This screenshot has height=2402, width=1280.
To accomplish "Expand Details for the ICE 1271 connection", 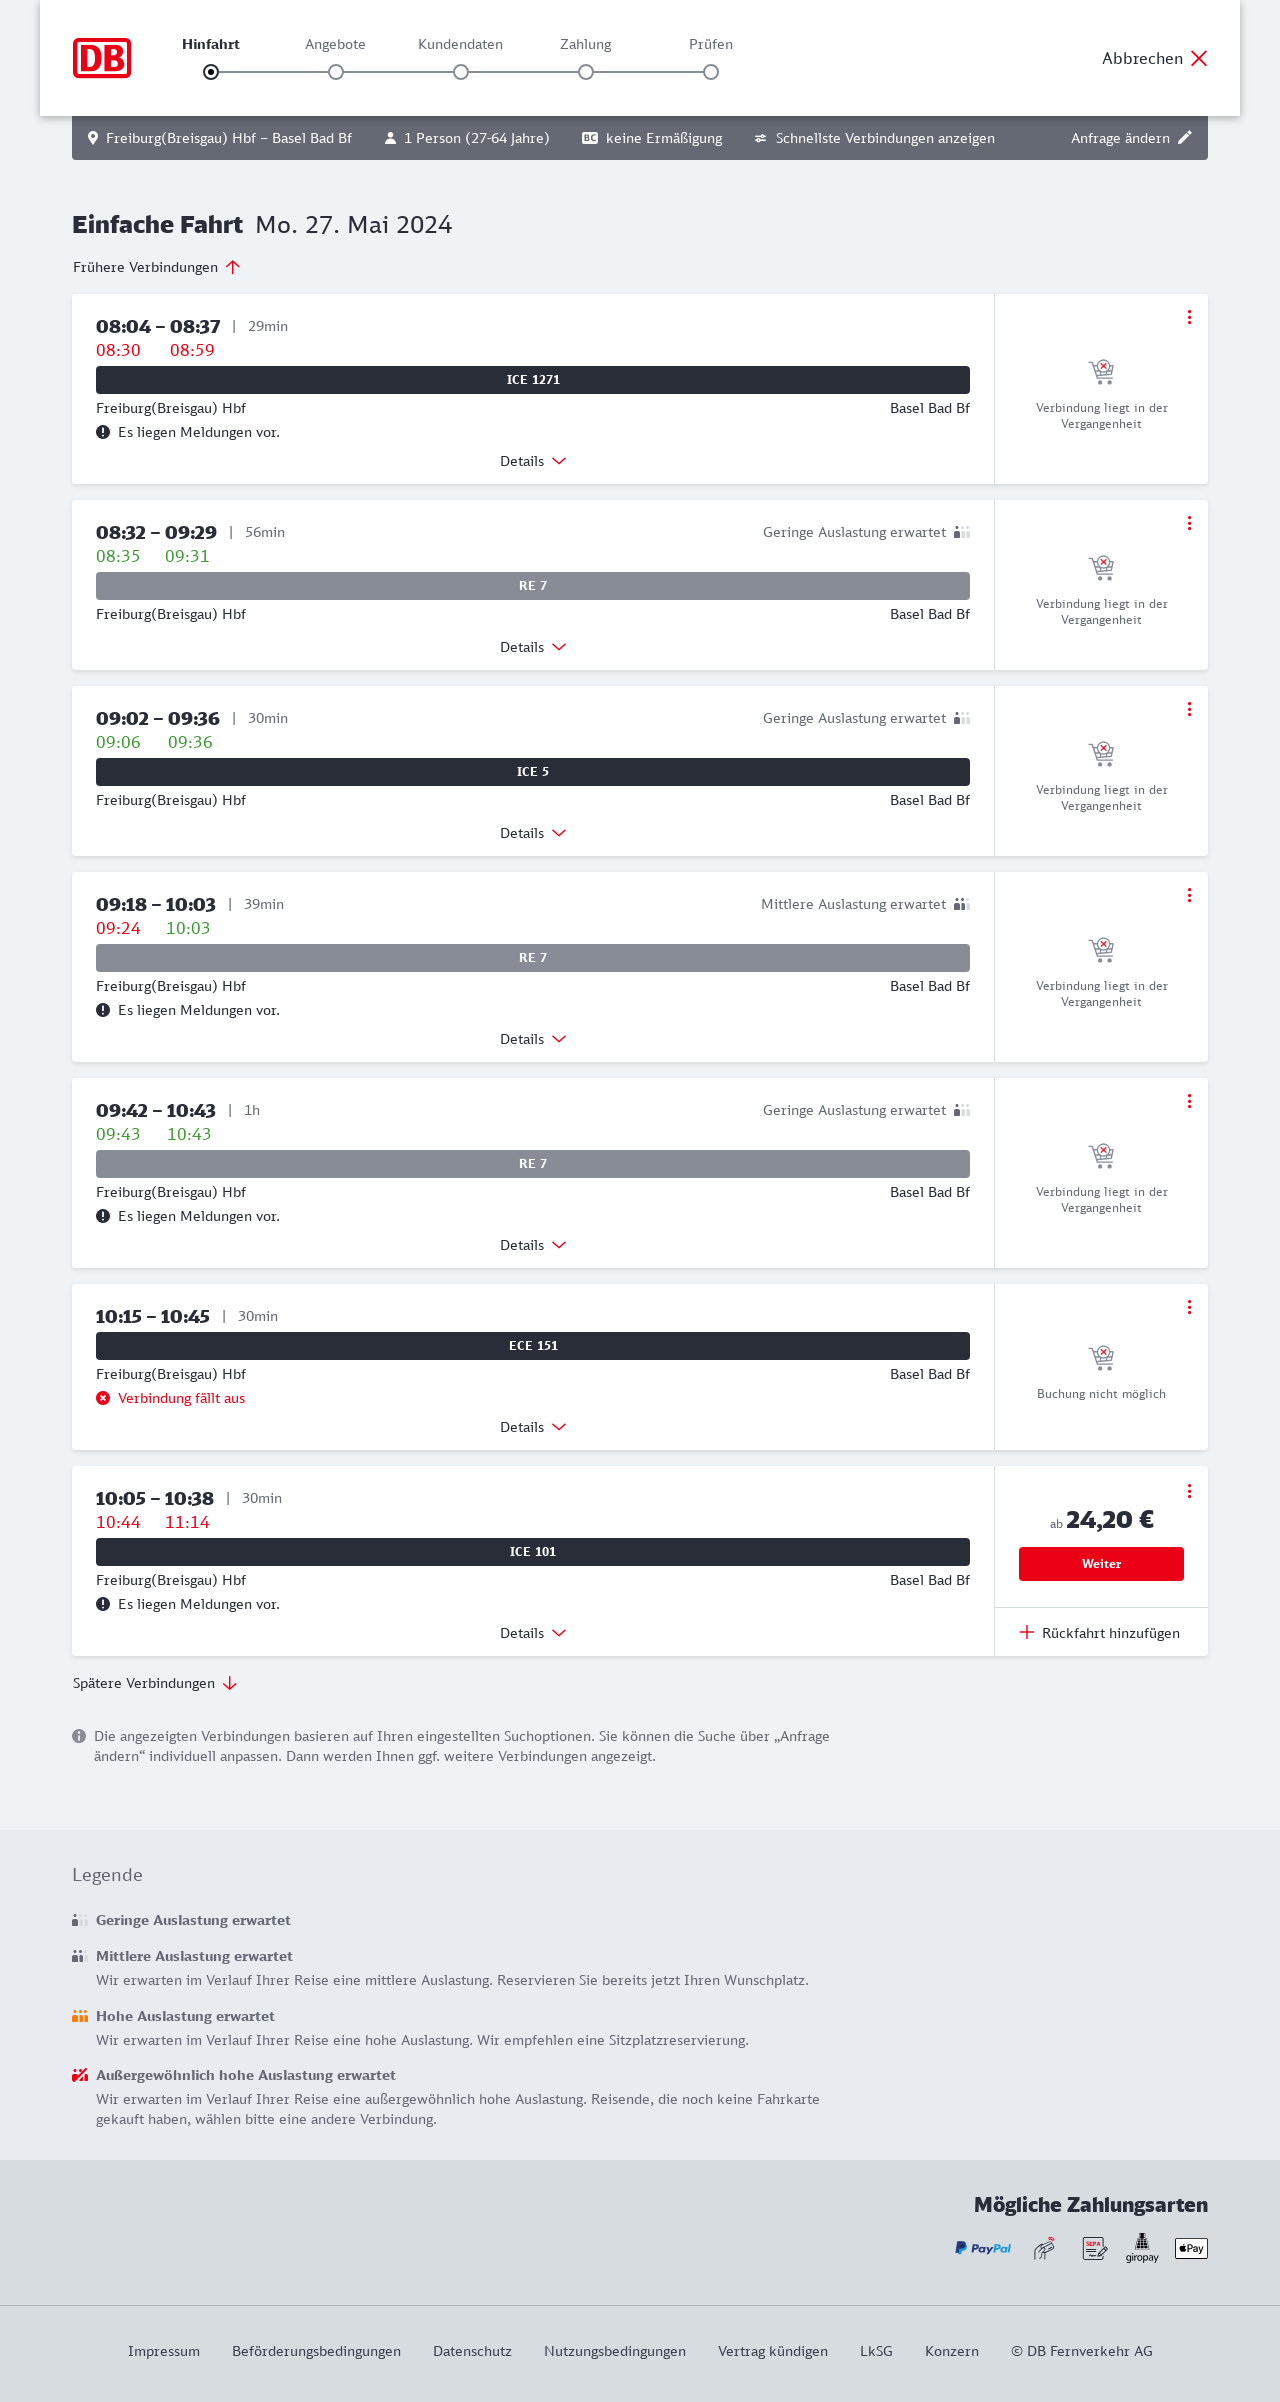I will (533, 461).
